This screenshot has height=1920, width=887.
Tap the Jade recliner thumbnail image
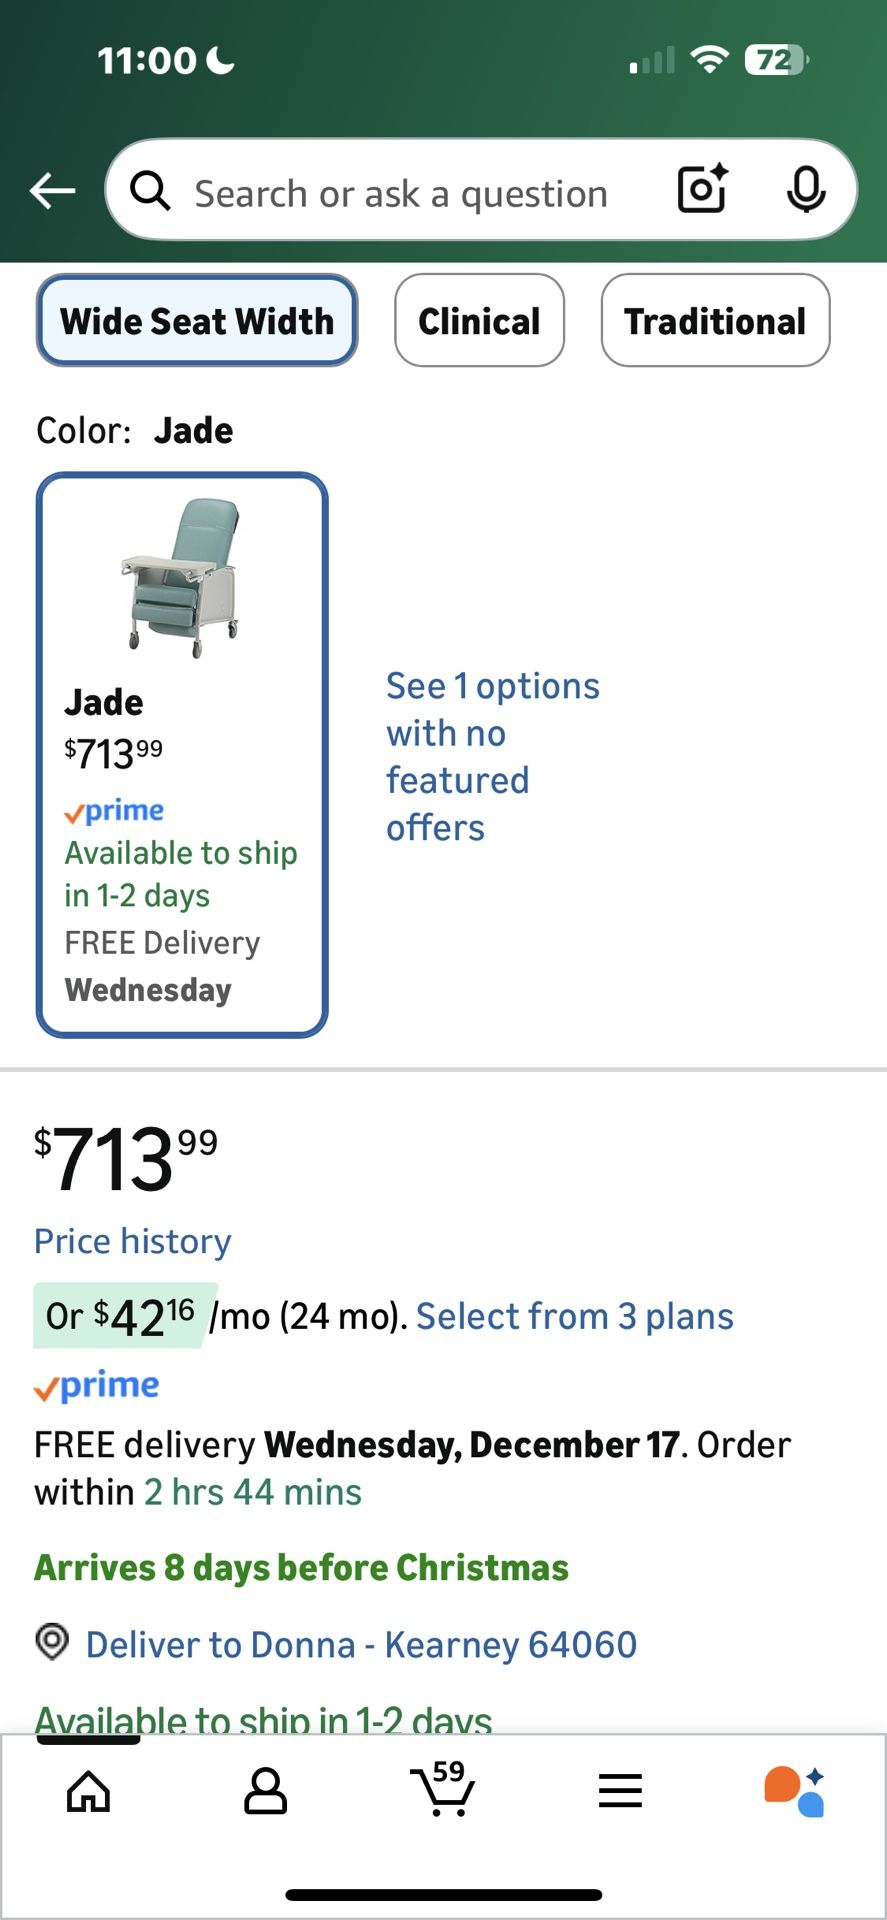click(182, 577)
